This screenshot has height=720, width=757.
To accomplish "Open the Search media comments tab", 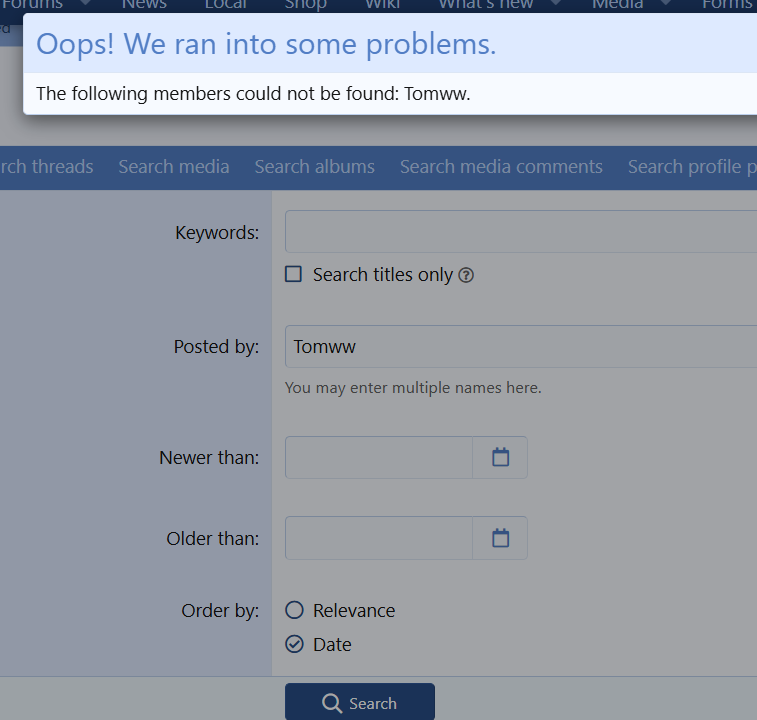I will (501, 167).
